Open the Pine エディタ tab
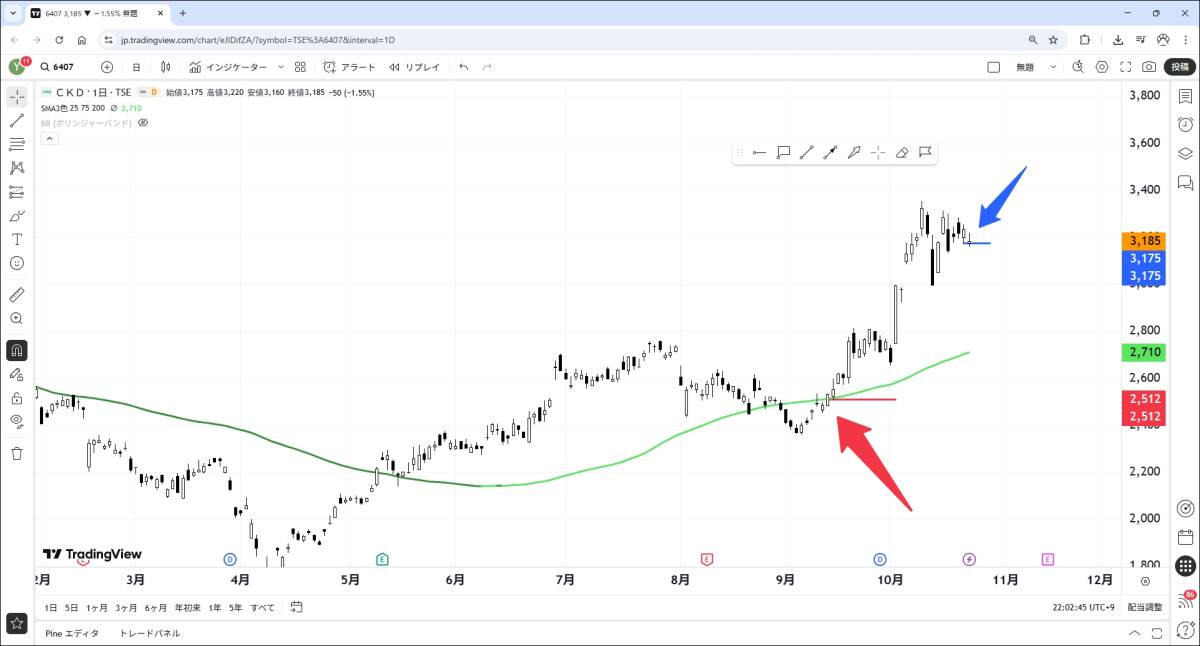The image size is (1200, 646). tap(72, 633)
